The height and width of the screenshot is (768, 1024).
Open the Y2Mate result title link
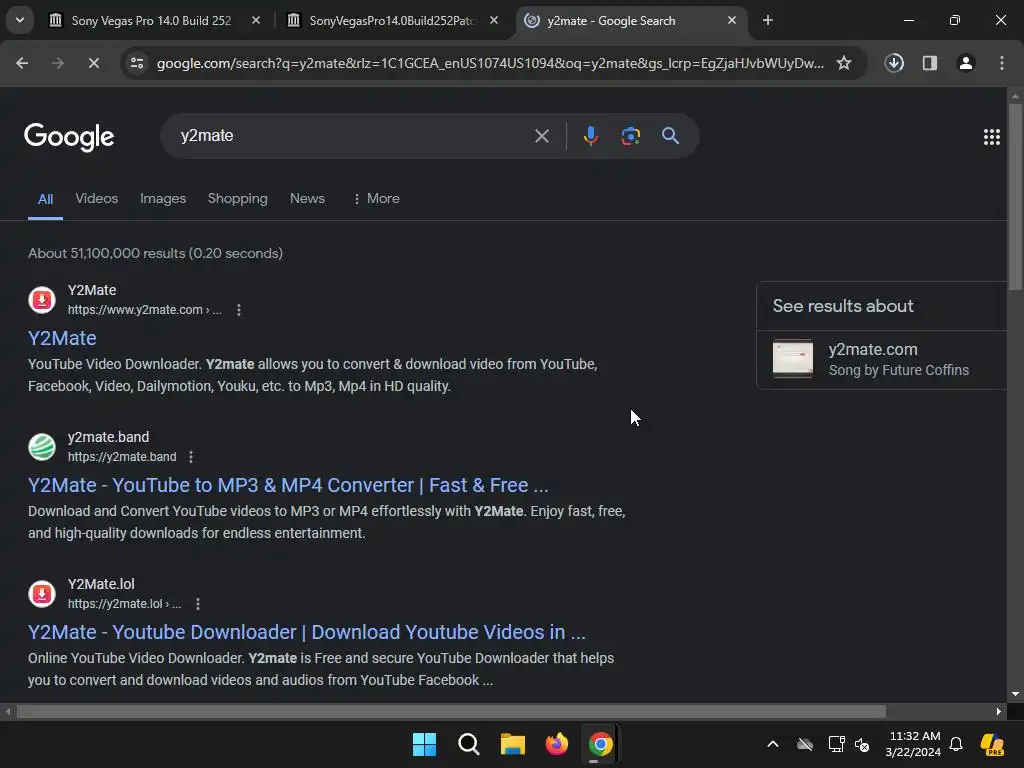(x=62, y=338)
